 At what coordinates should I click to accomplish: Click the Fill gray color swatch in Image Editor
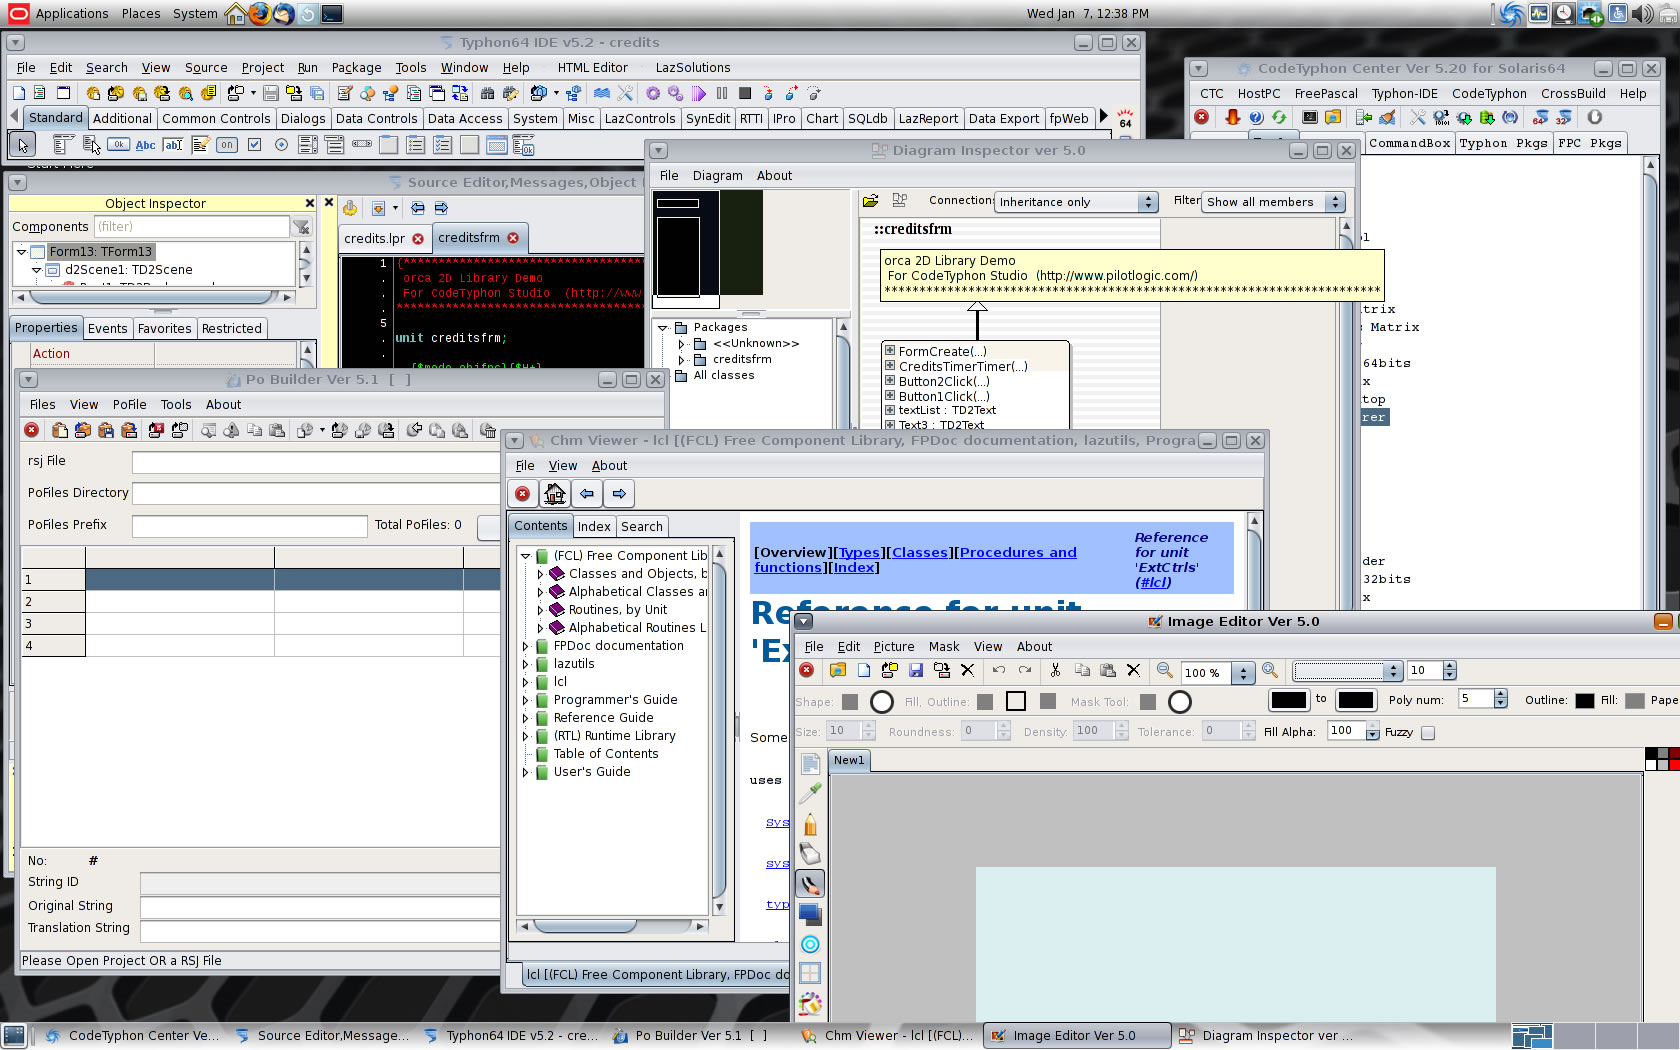click(x=1635, y=701)
